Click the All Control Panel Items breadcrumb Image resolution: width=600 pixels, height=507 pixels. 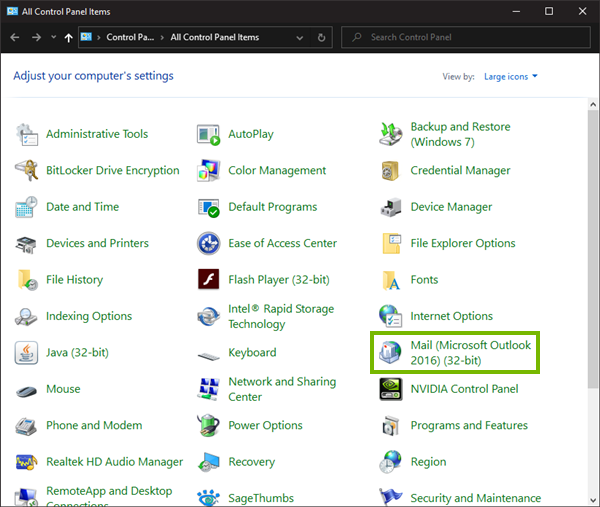(x=215, y=37)
